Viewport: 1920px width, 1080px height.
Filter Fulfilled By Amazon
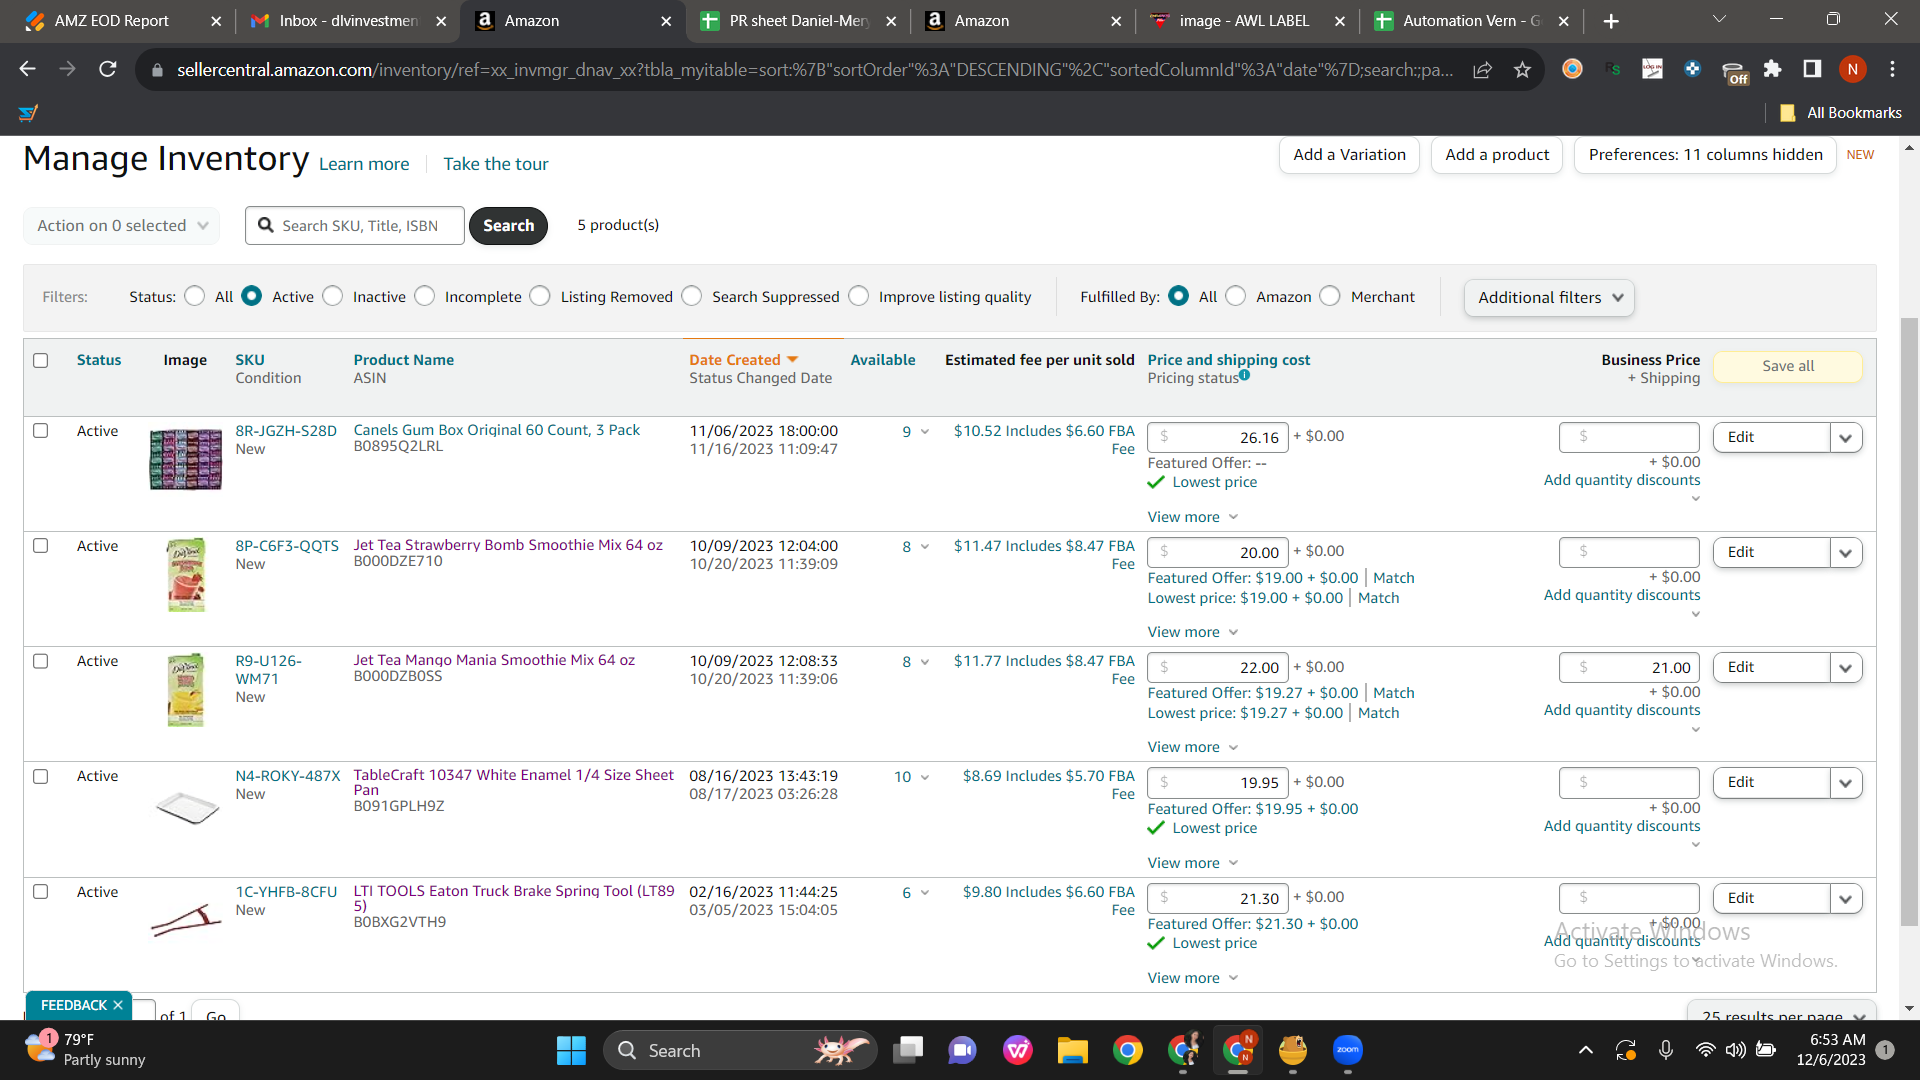click(1236, 296)
